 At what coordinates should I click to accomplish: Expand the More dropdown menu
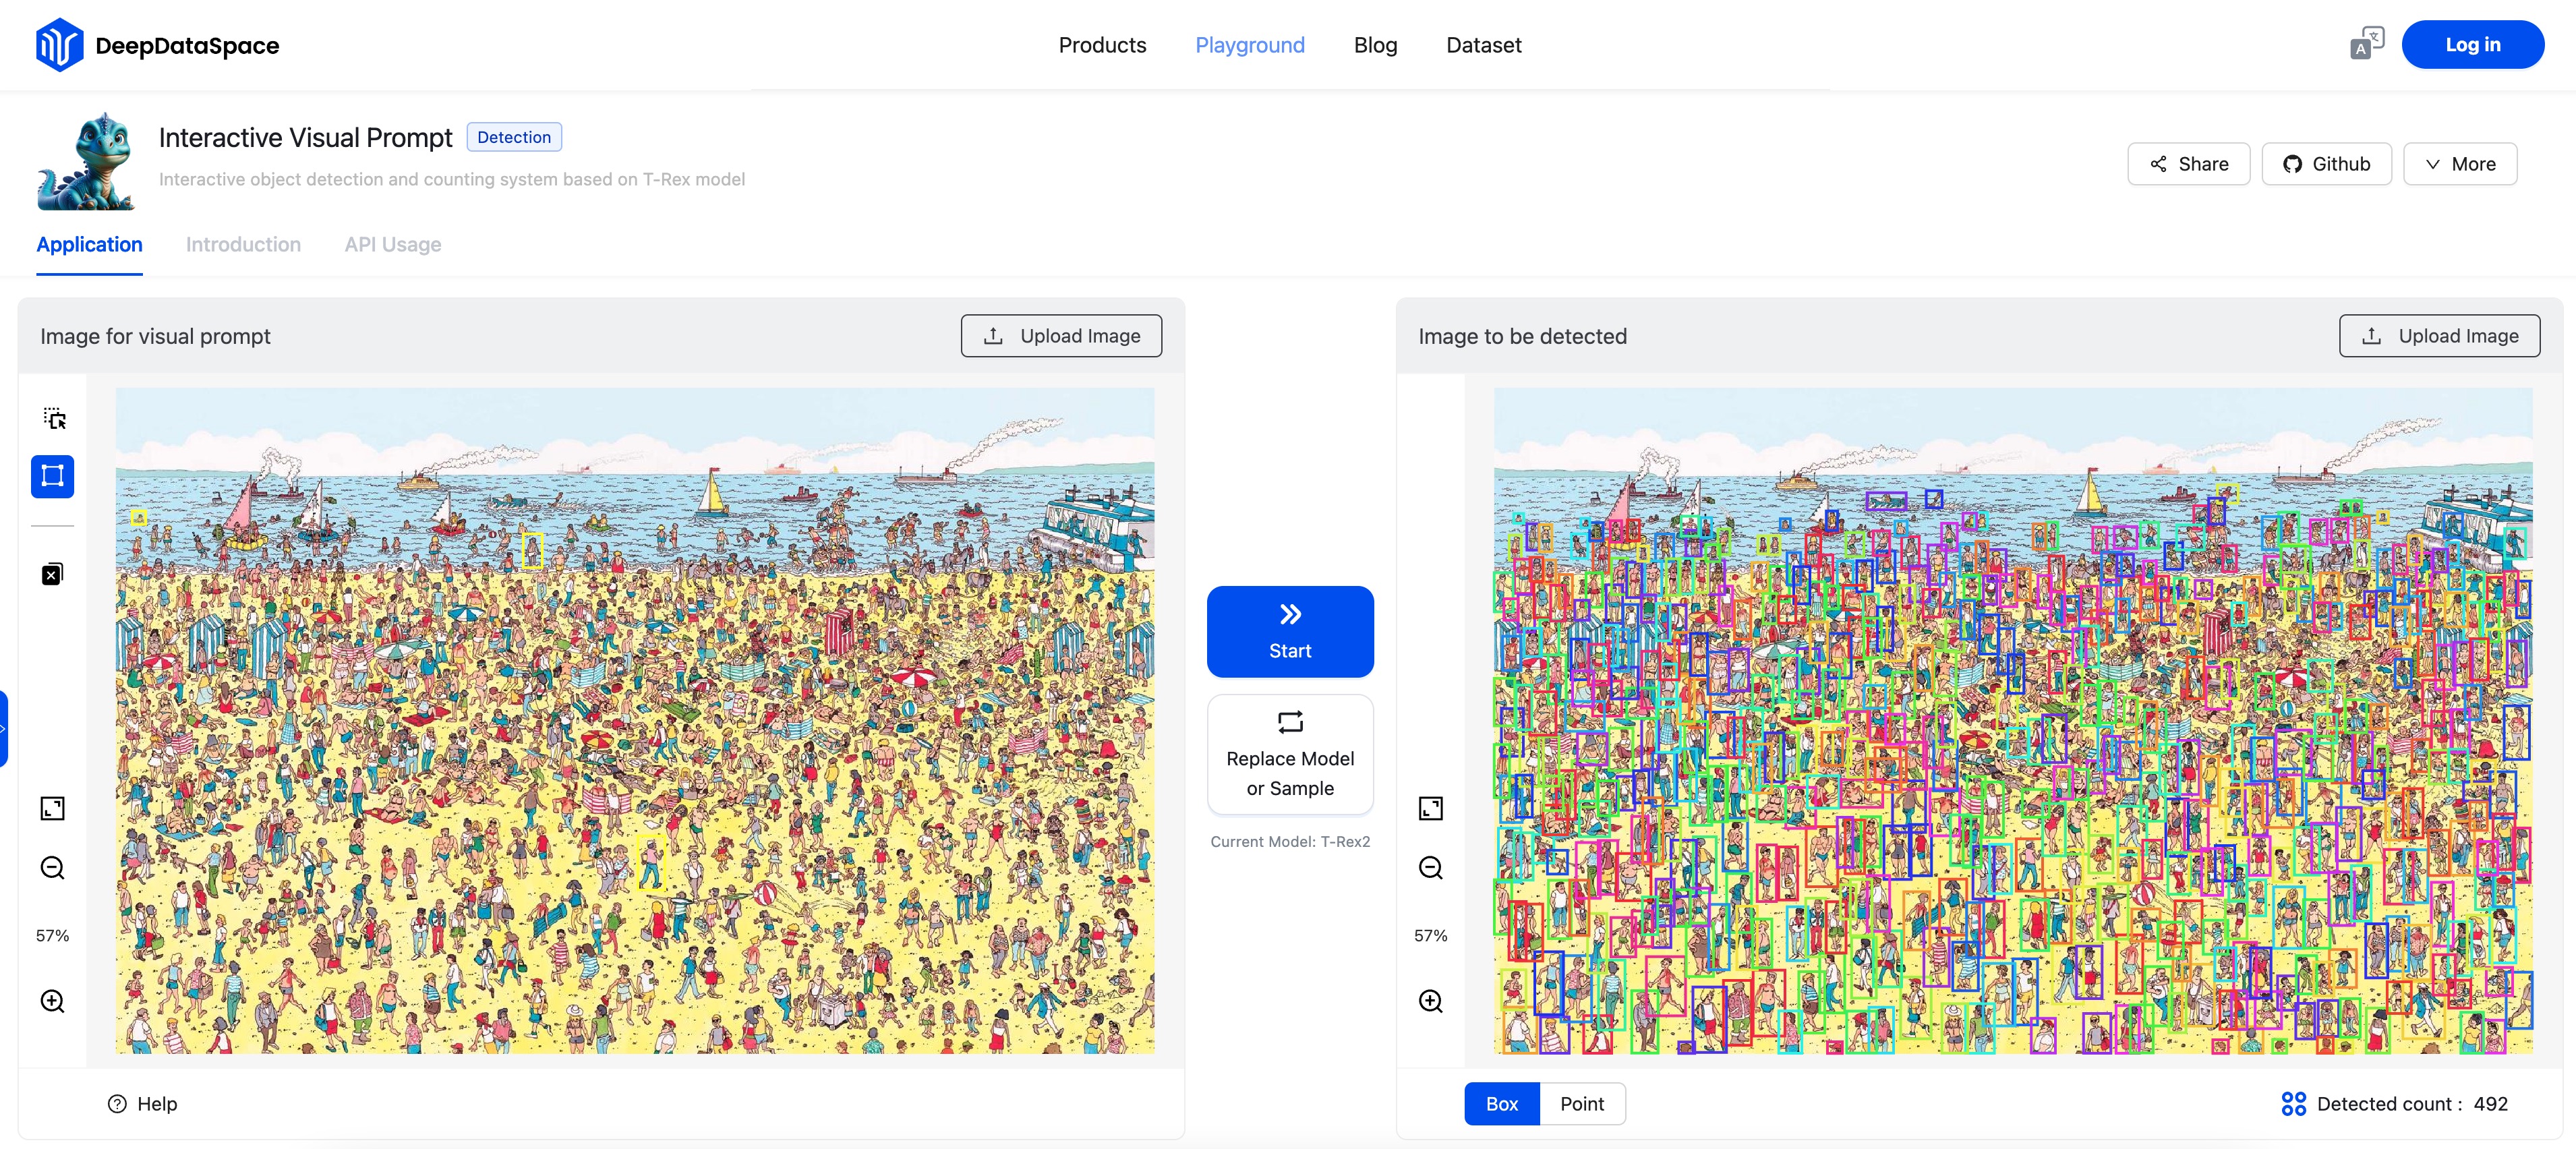2459,164
